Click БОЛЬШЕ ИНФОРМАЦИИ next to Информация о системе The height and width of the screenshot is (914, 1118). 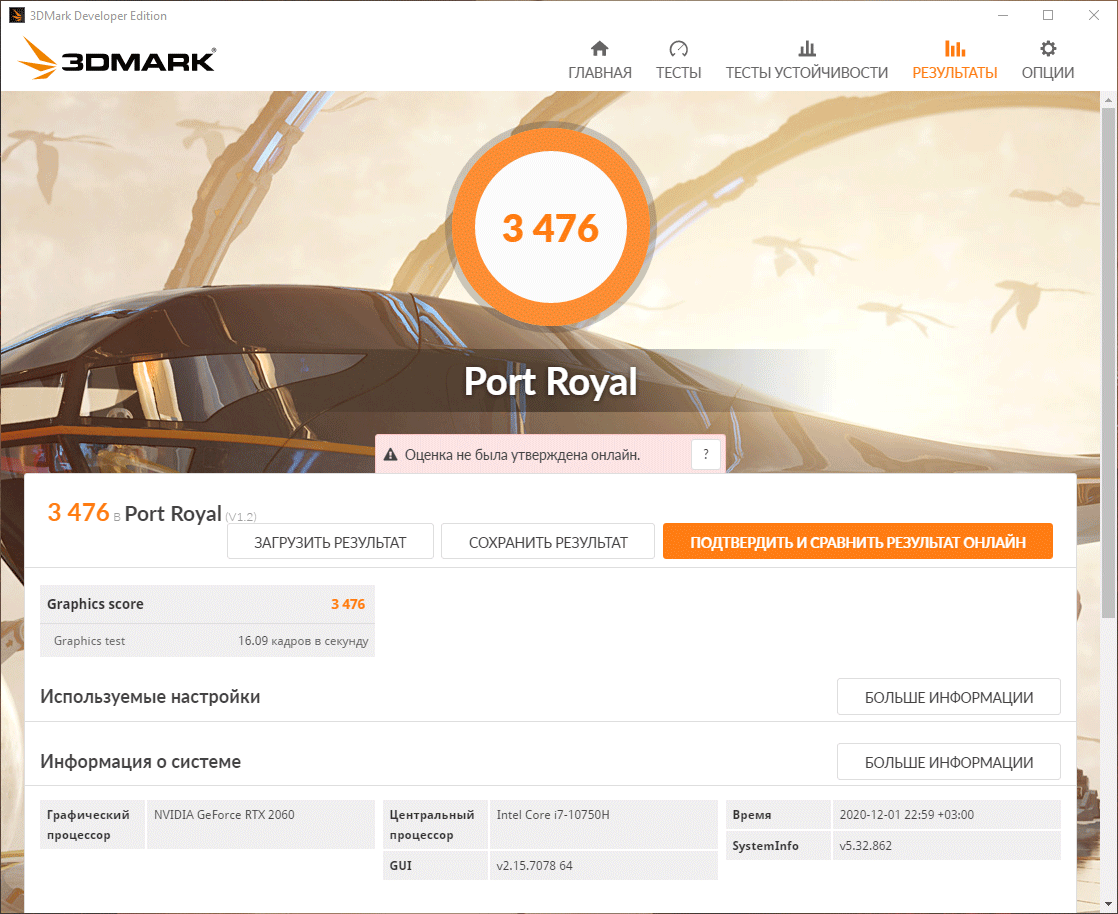(948, 761)
